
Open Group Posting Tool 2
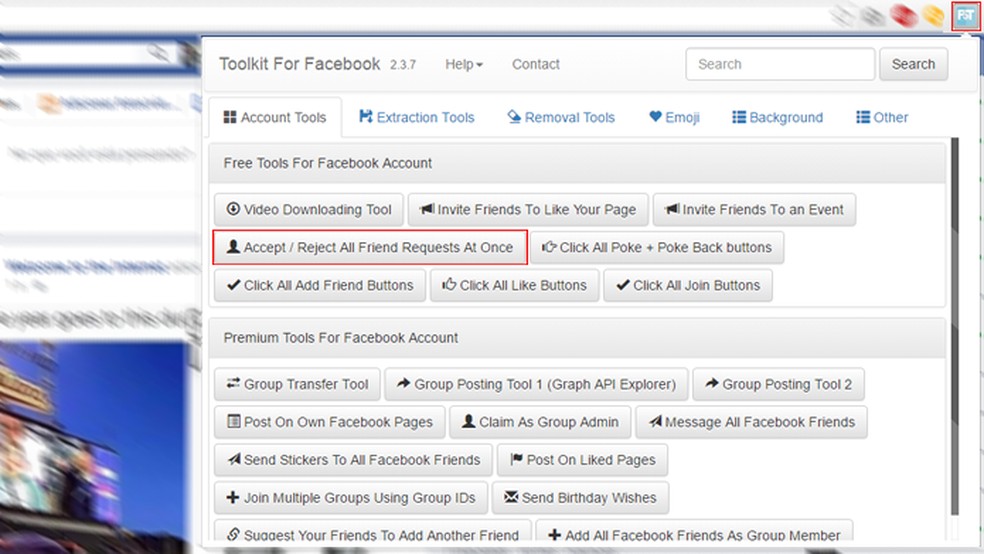click(778, 384)
